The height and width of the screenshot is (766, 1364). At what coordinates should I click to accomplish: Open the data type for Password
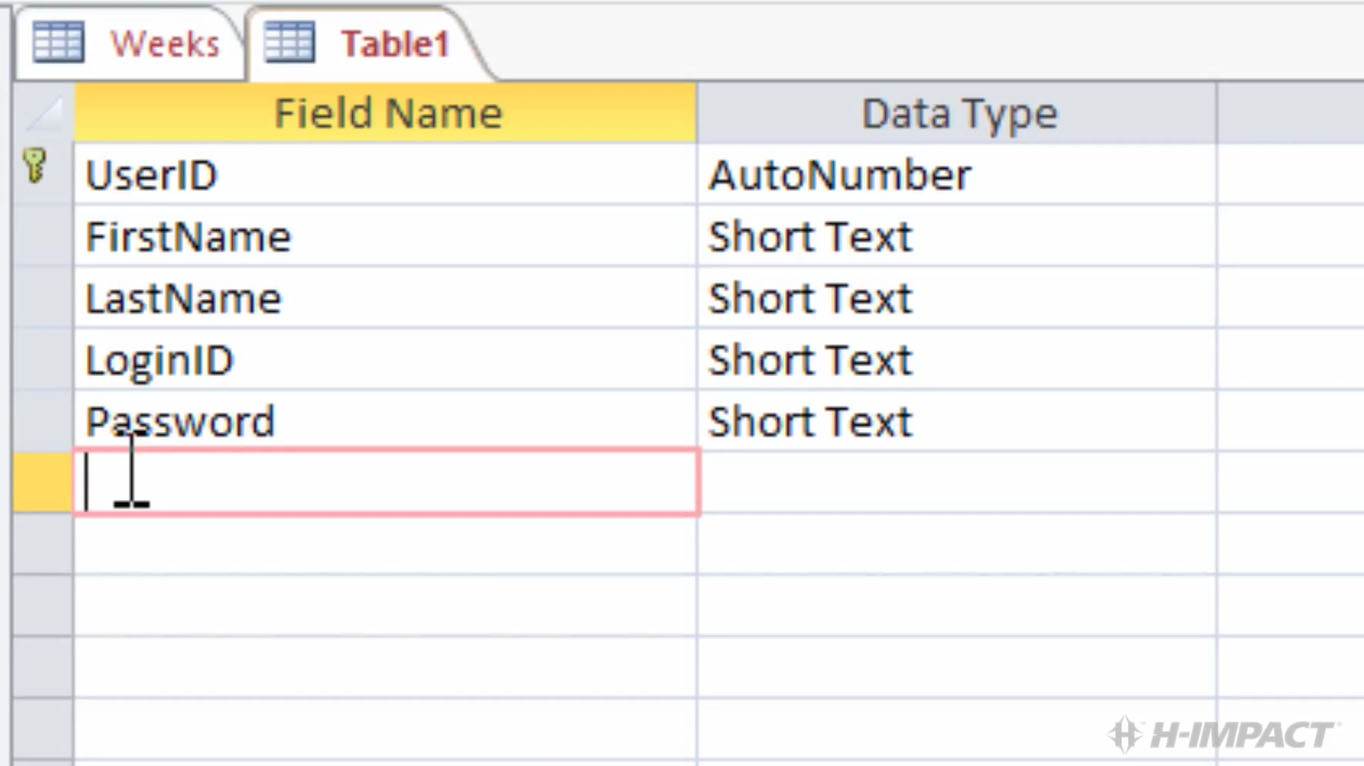click(x=957, y=421)
